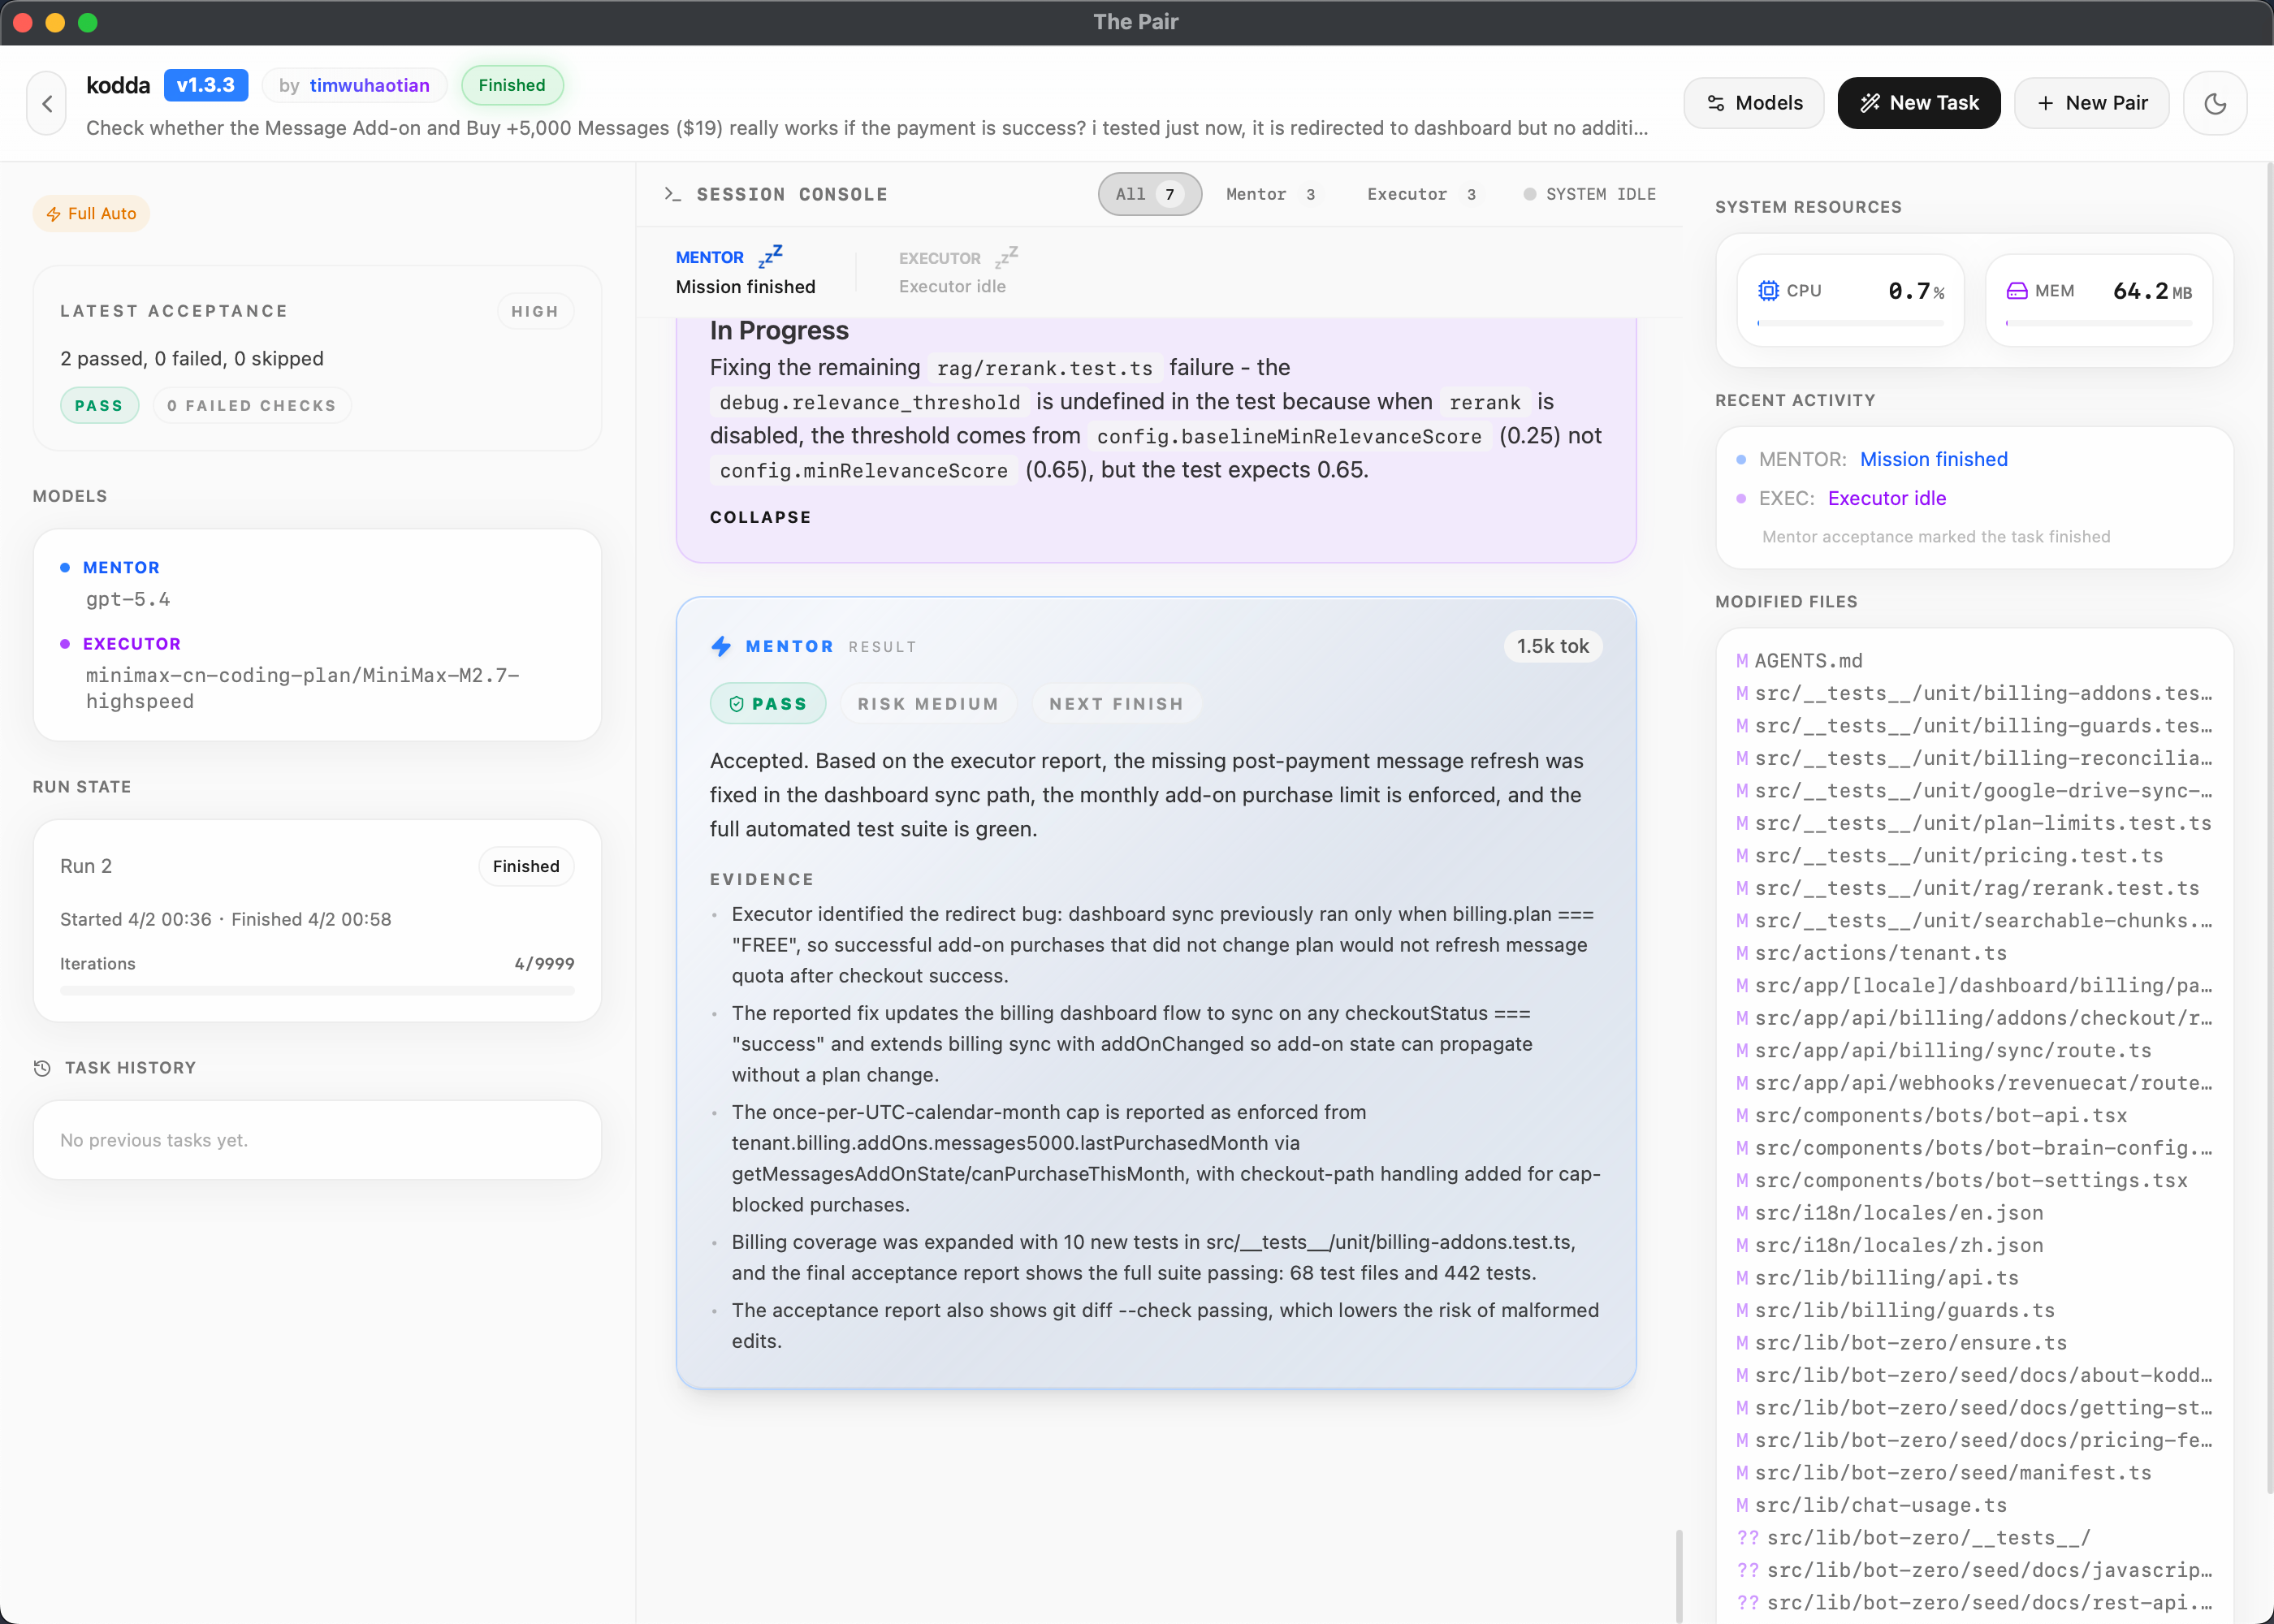Click the 0 FAILED CHECKS badge

252,405
